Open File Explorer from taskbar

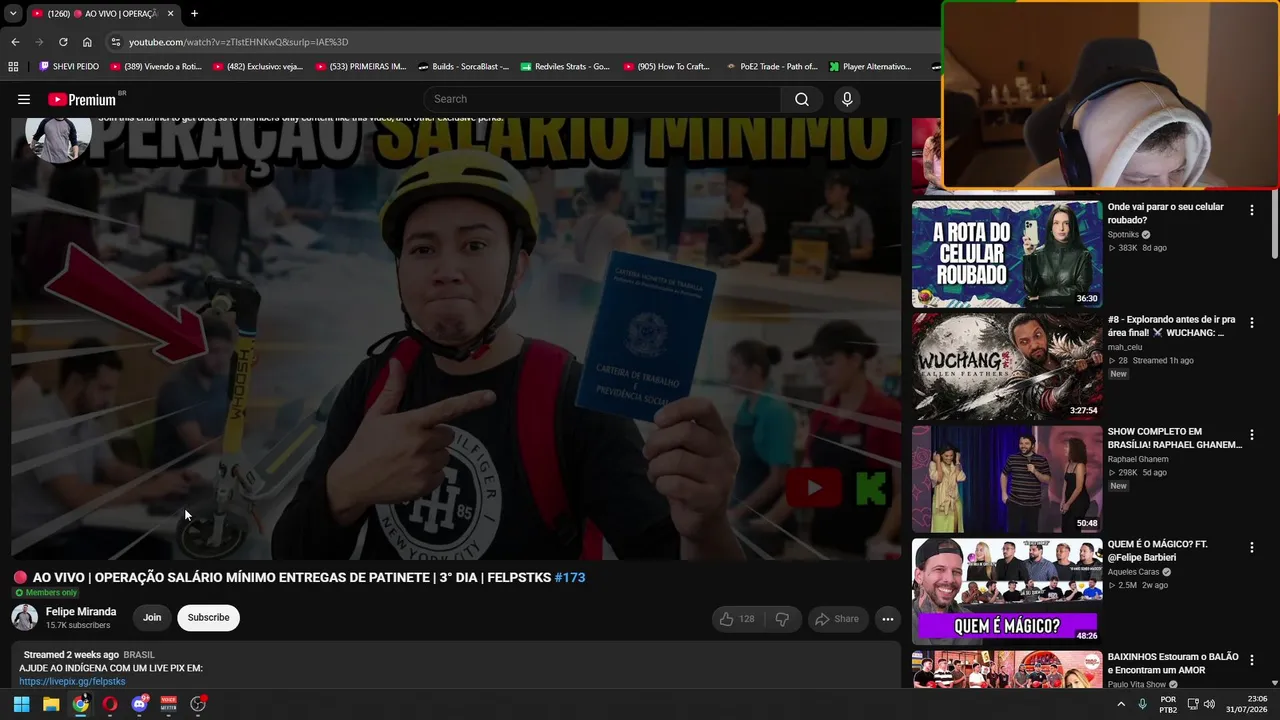[x=51, y=704]
